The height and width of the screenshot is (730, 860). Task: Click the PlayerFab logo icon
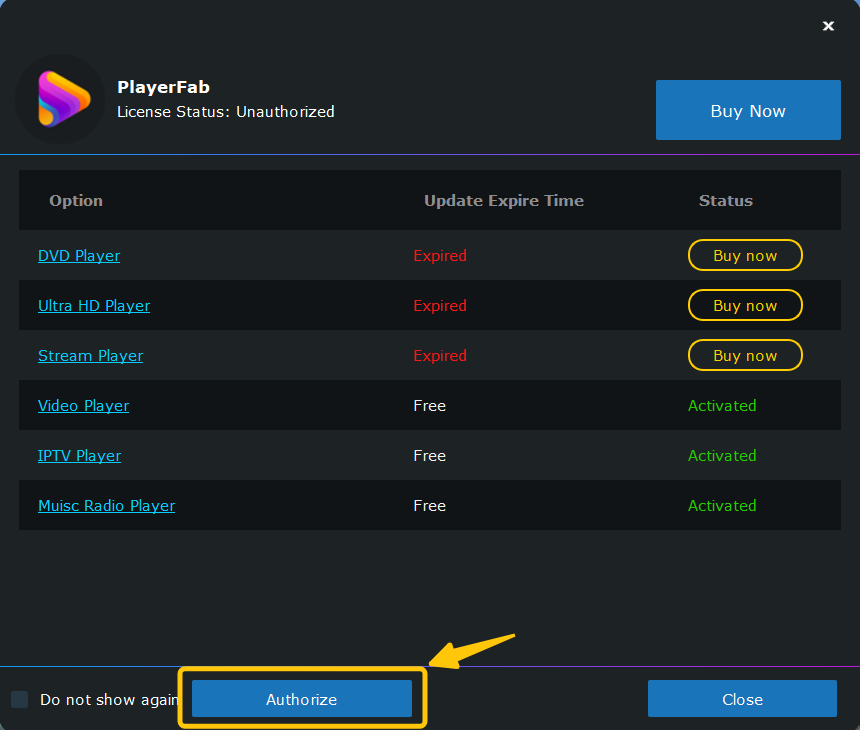[60, 99]
